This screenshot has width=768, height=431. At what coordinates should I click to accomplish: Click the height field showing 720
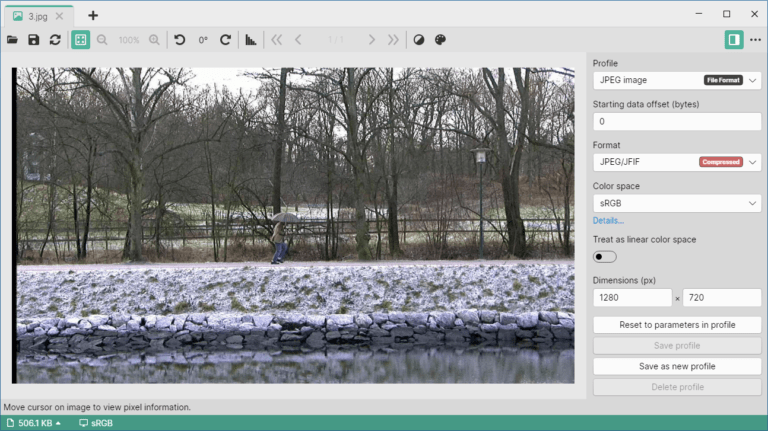click(x=722, y=297)
